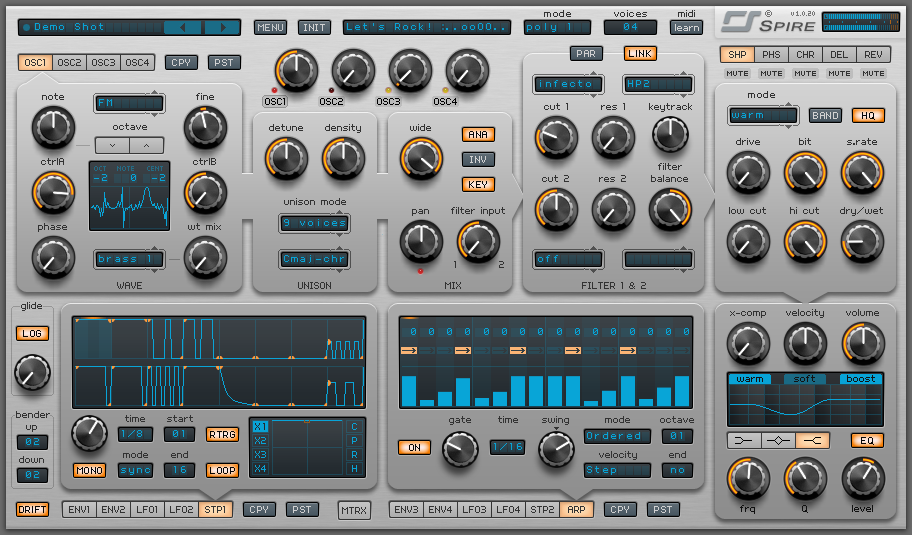Screen dimensions: 912x535
Task: Toggle the ANA analog mode button
Action: [478, 134]
